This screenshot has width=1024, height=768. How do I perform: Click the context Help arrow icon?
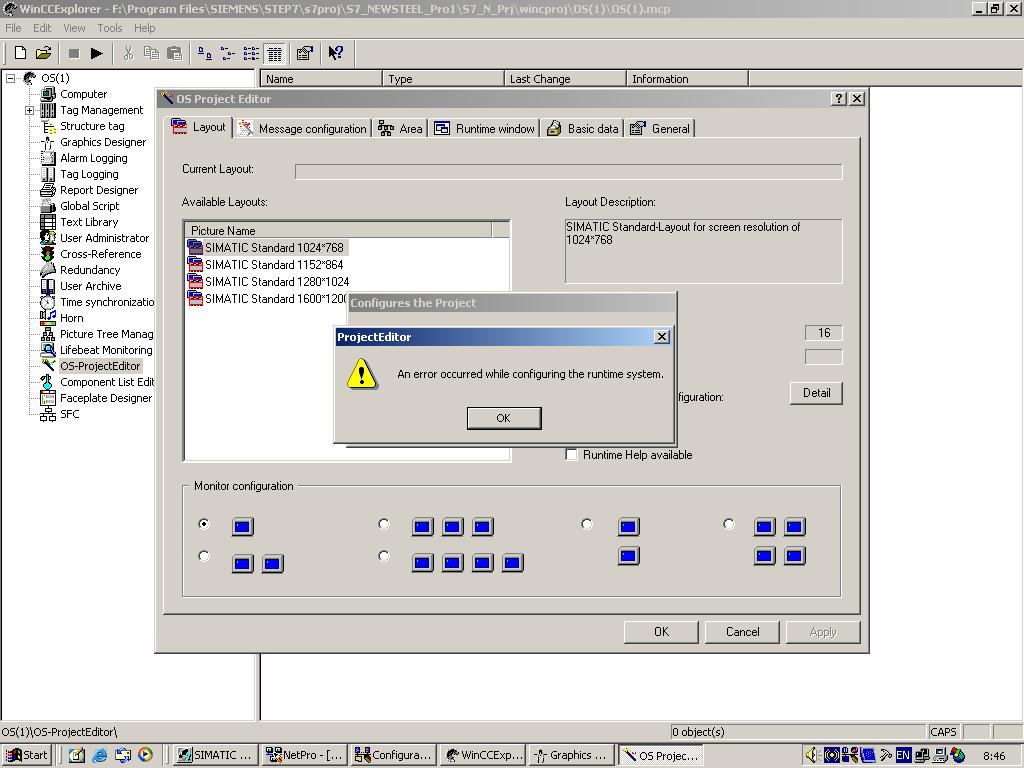pos(336,53)
